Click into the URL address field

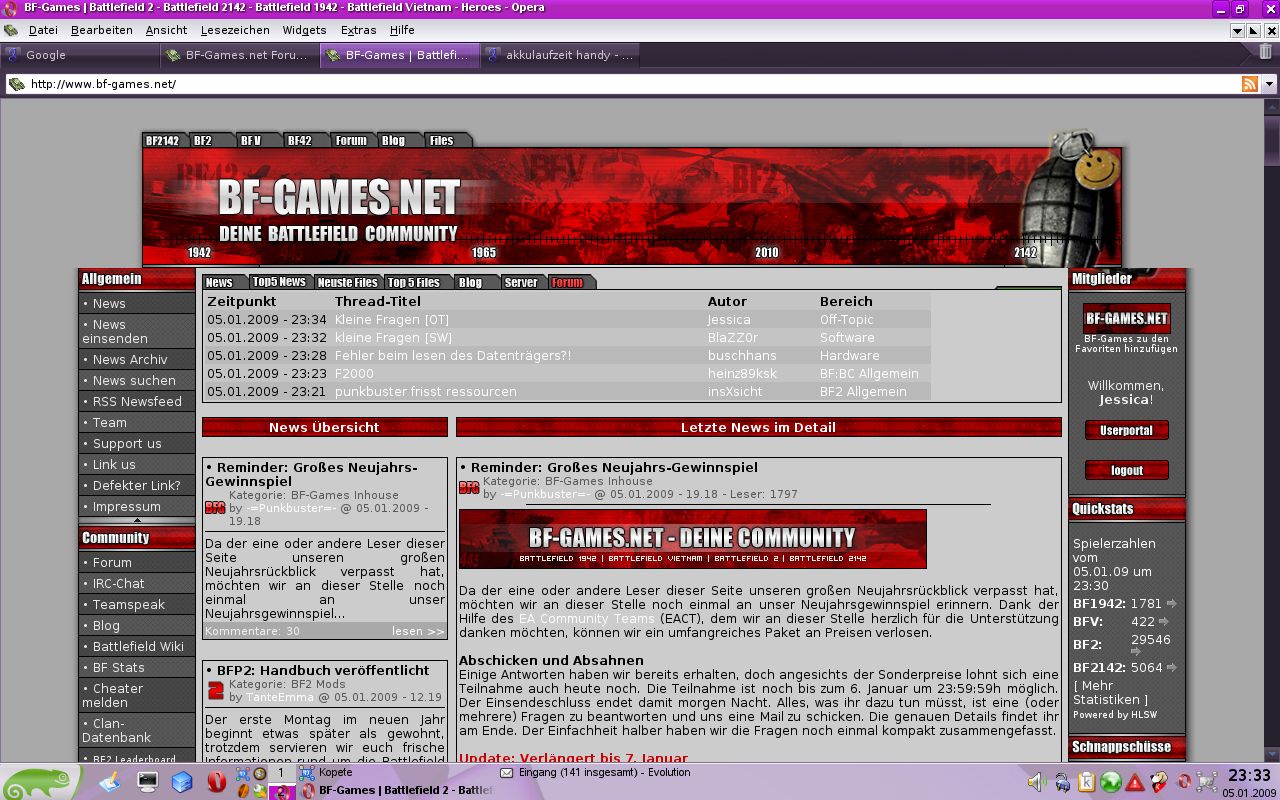(x=600, y=84)
